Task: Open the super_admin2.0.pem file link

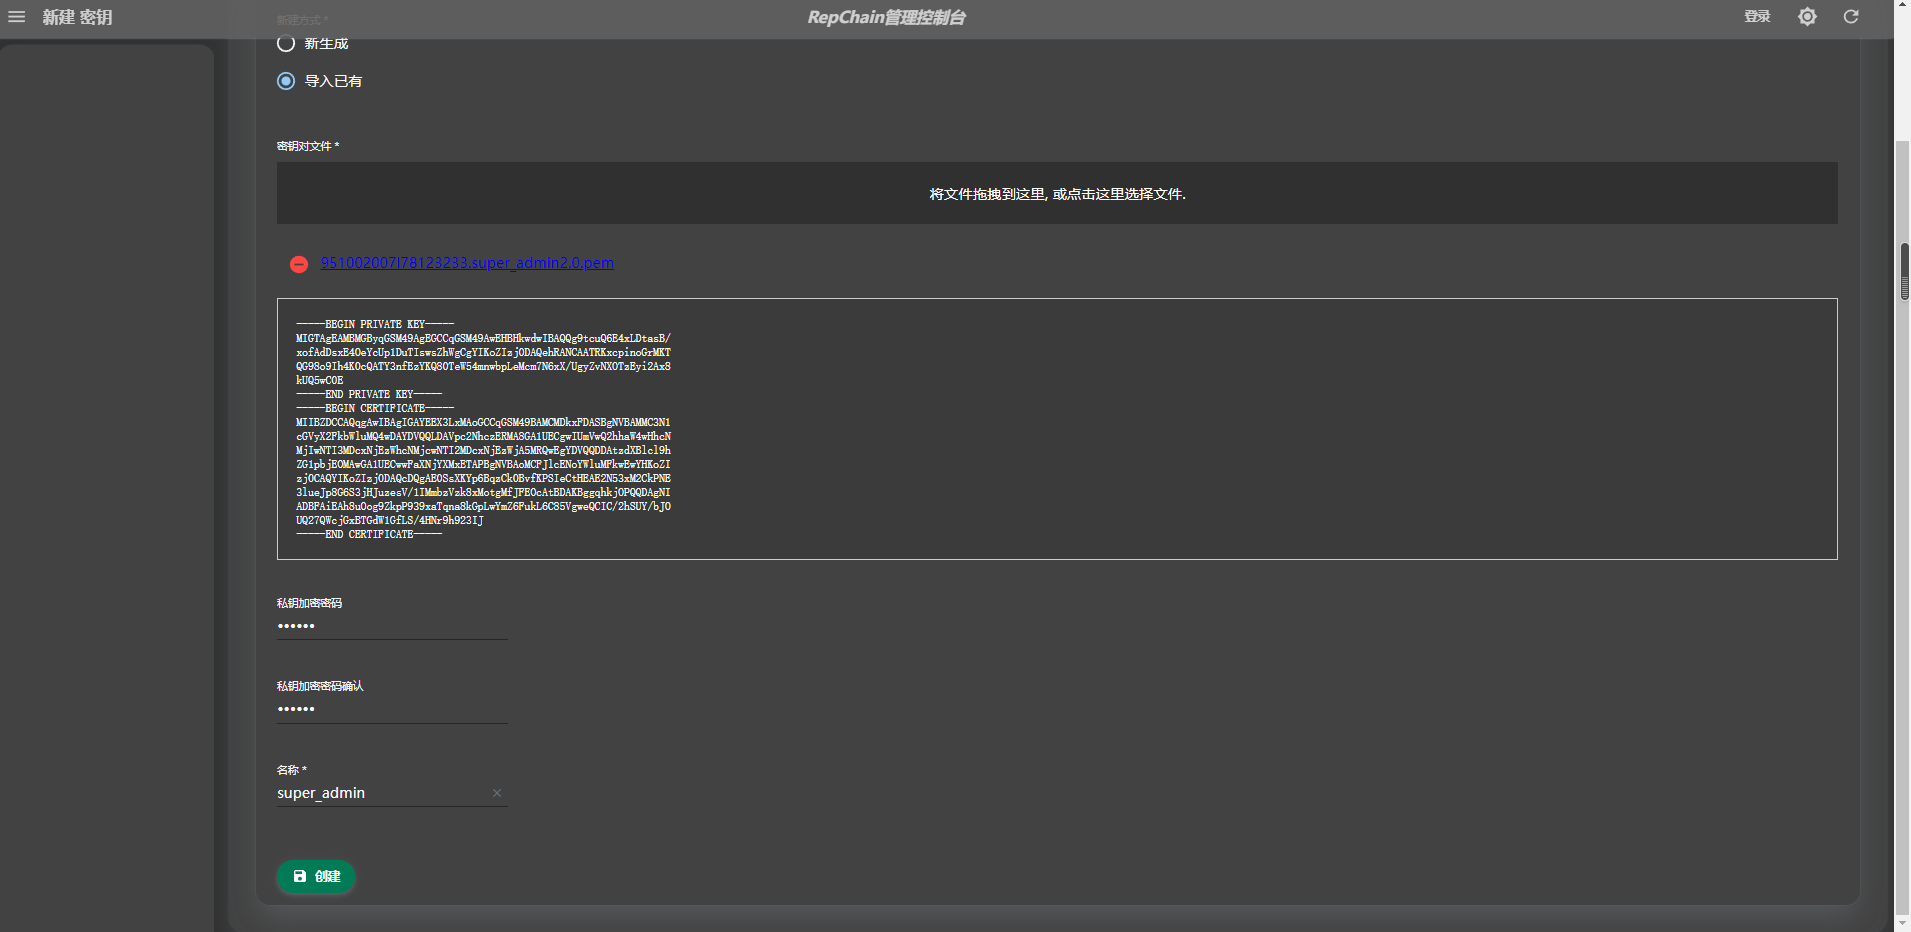Action: pyautogui.click(x=467, y=263)
